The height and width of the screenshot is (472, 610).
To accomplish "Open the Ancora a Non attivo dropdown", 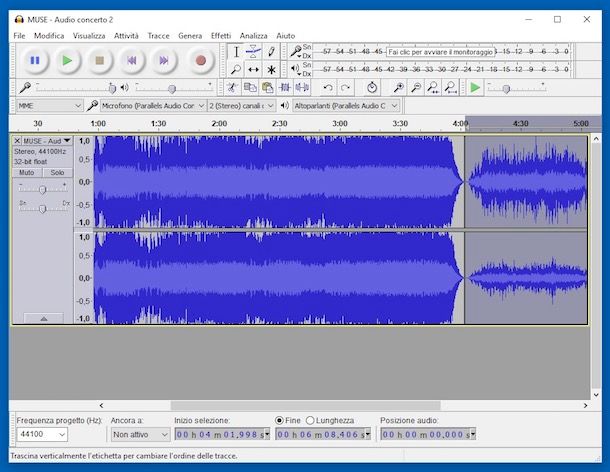I will [x=140, y=434].
